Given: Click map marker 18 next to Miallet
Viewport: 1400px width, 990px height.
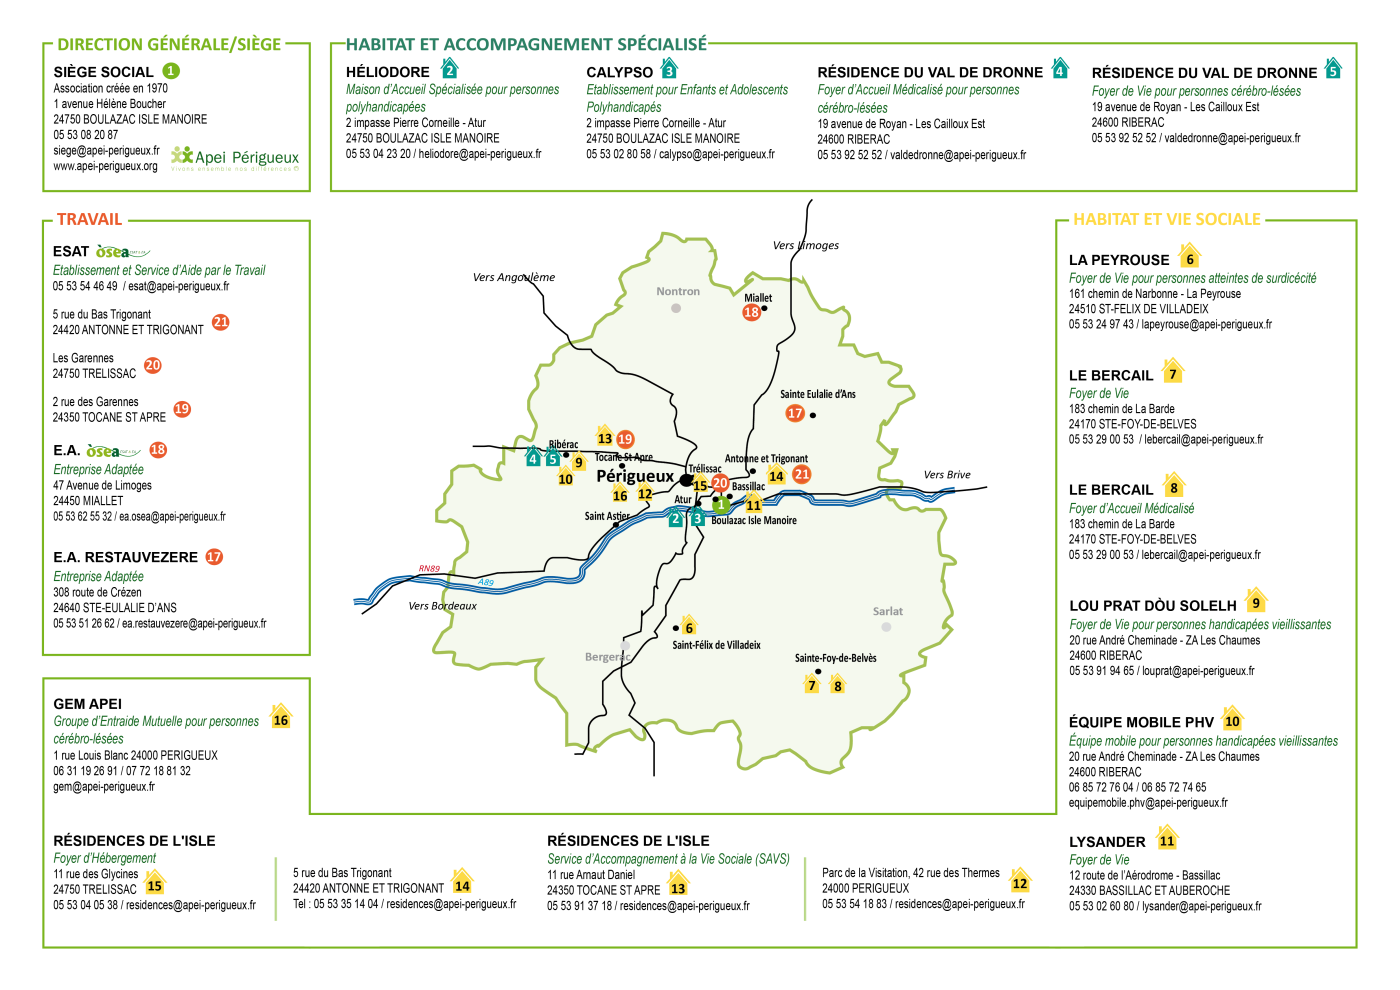Looking at the screenshot, I should pos(751,312).
